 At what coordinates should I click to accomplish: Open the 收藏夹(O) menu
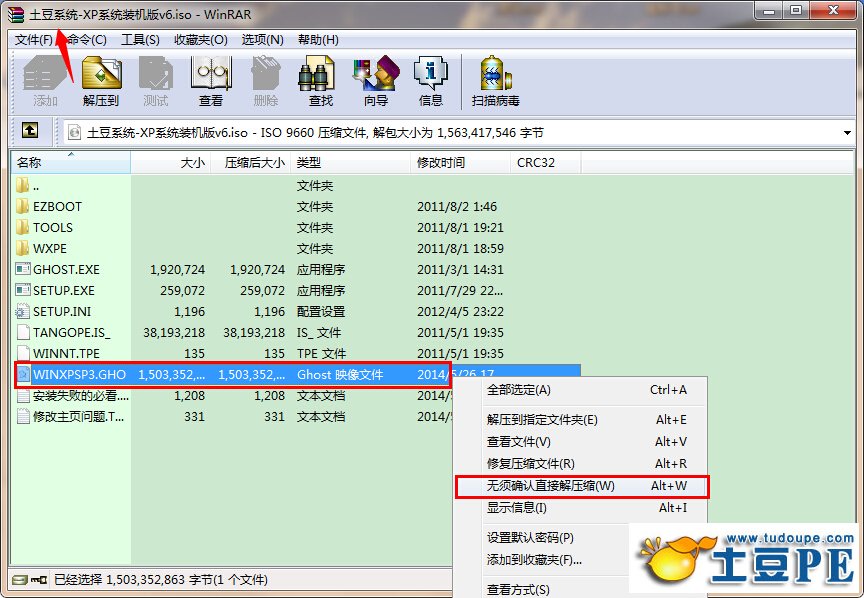(201, 40)
